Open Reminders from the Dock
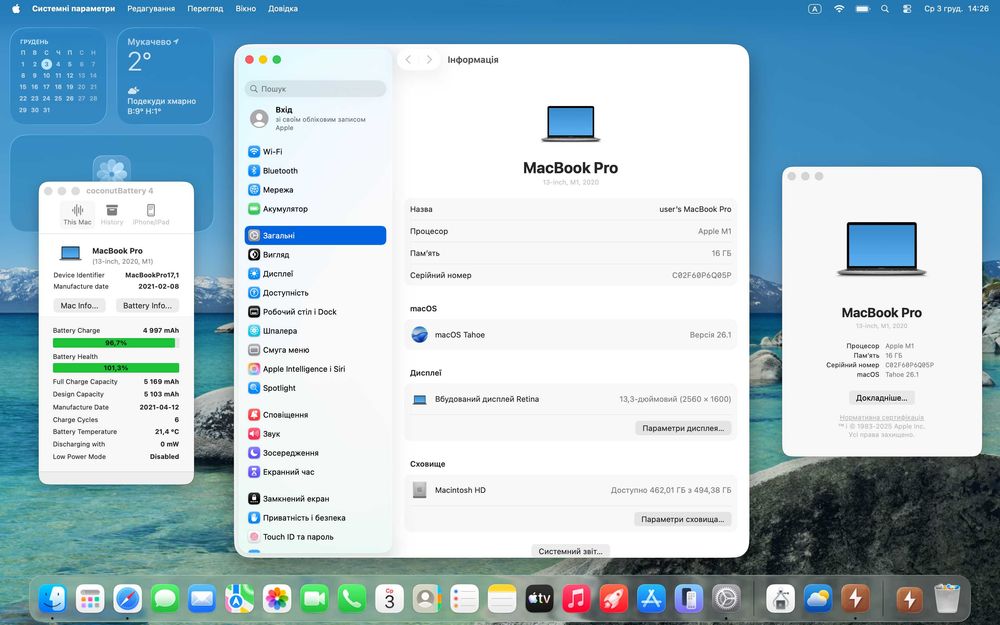1000x625 pixels. pyautogui.click(x=464, y=599)
